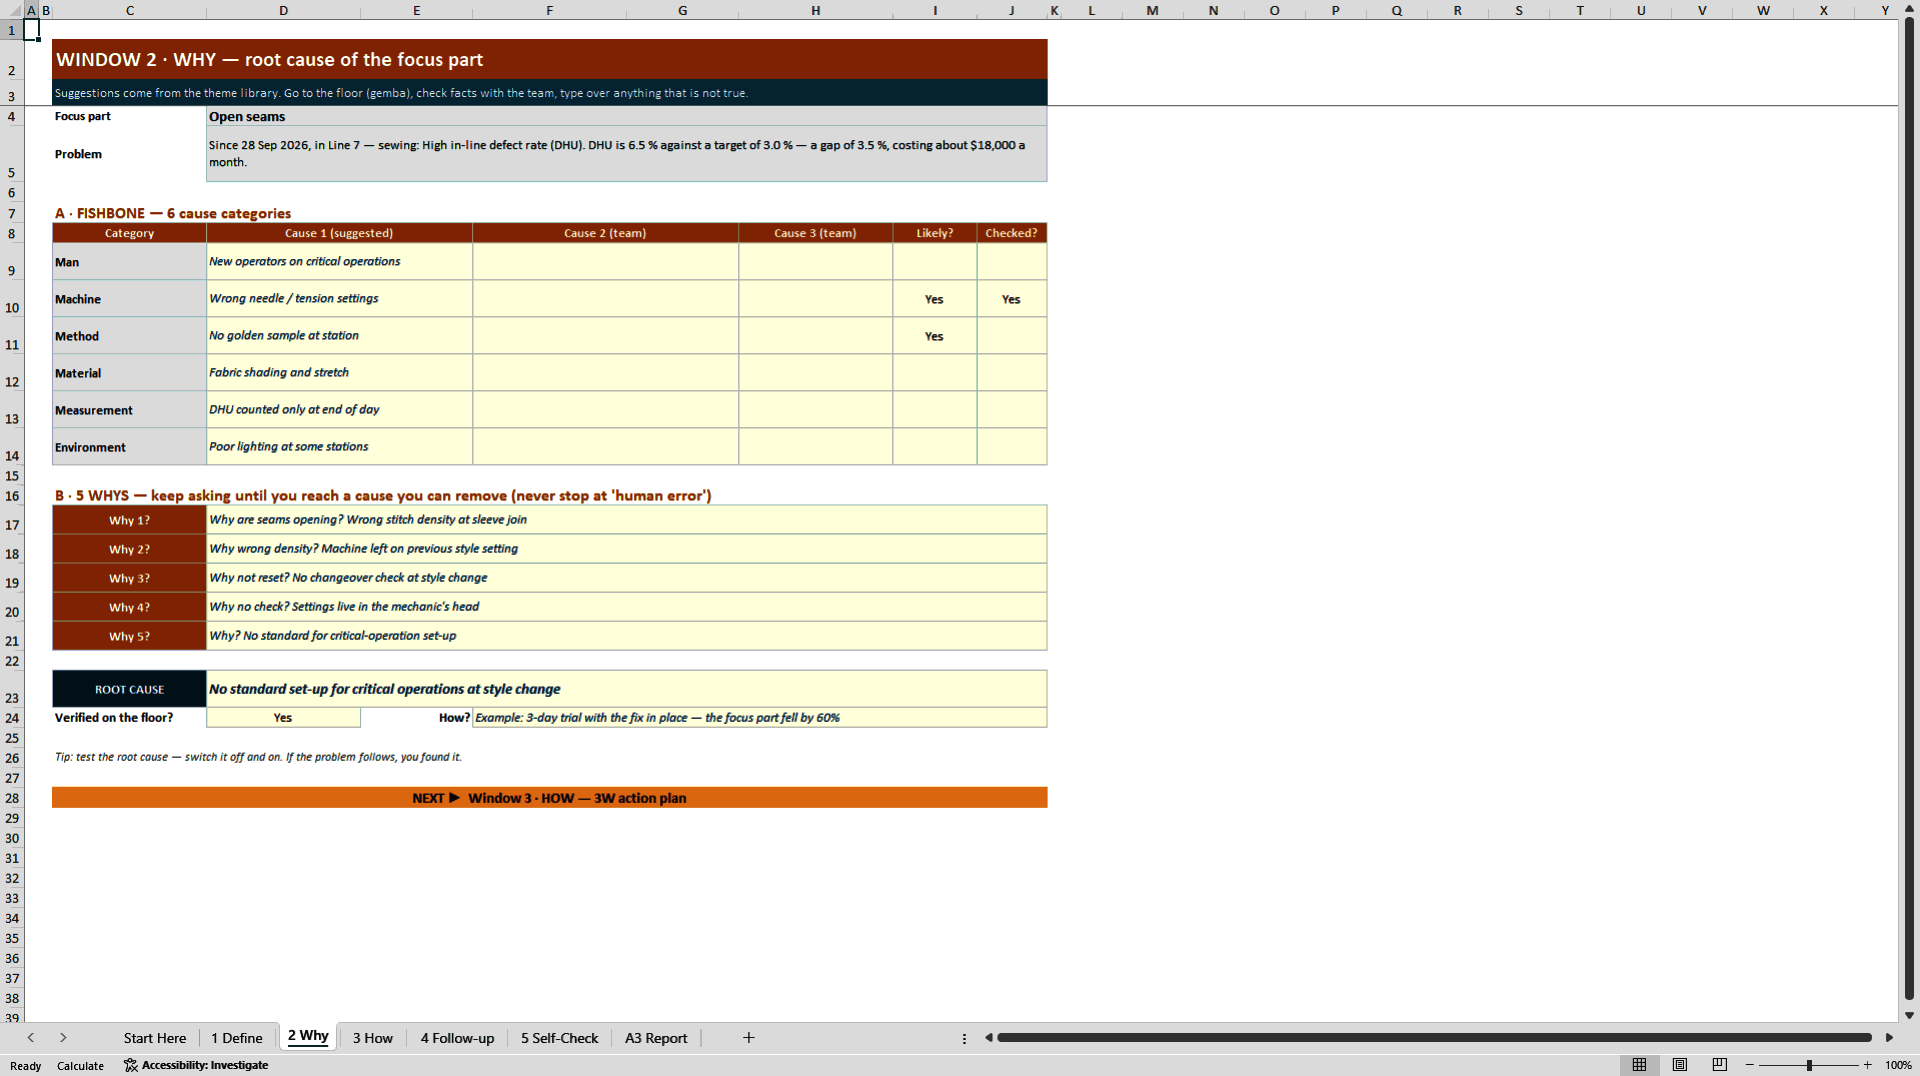Select the Verified on the floor Yes cell

(x=283, y=718)
